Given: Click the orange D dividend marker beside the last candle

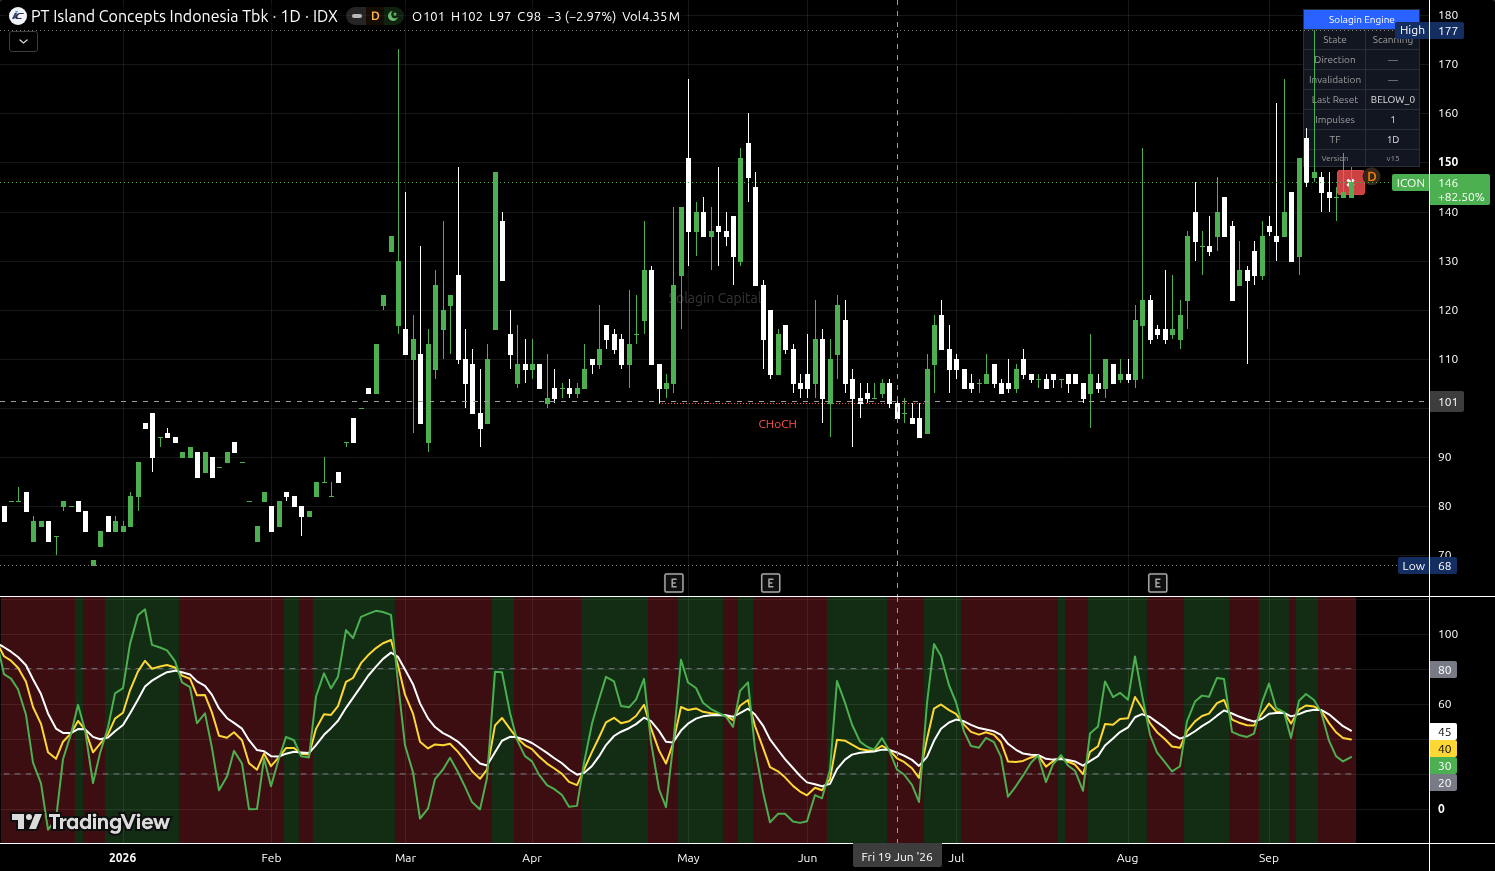Looking at the screenshot, I should click(x=1372, y=177).
